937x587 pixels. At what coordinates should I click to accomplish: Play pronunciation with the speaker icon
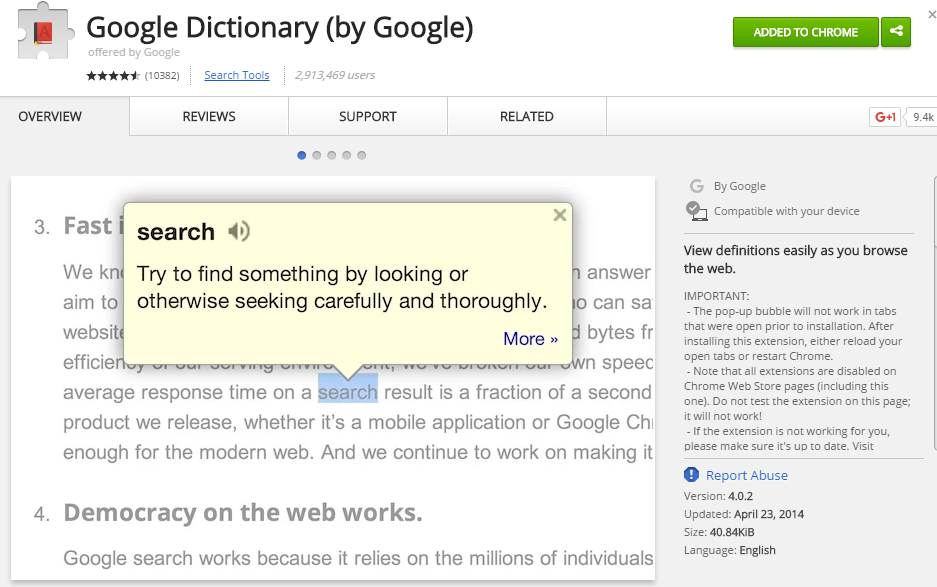238,231
